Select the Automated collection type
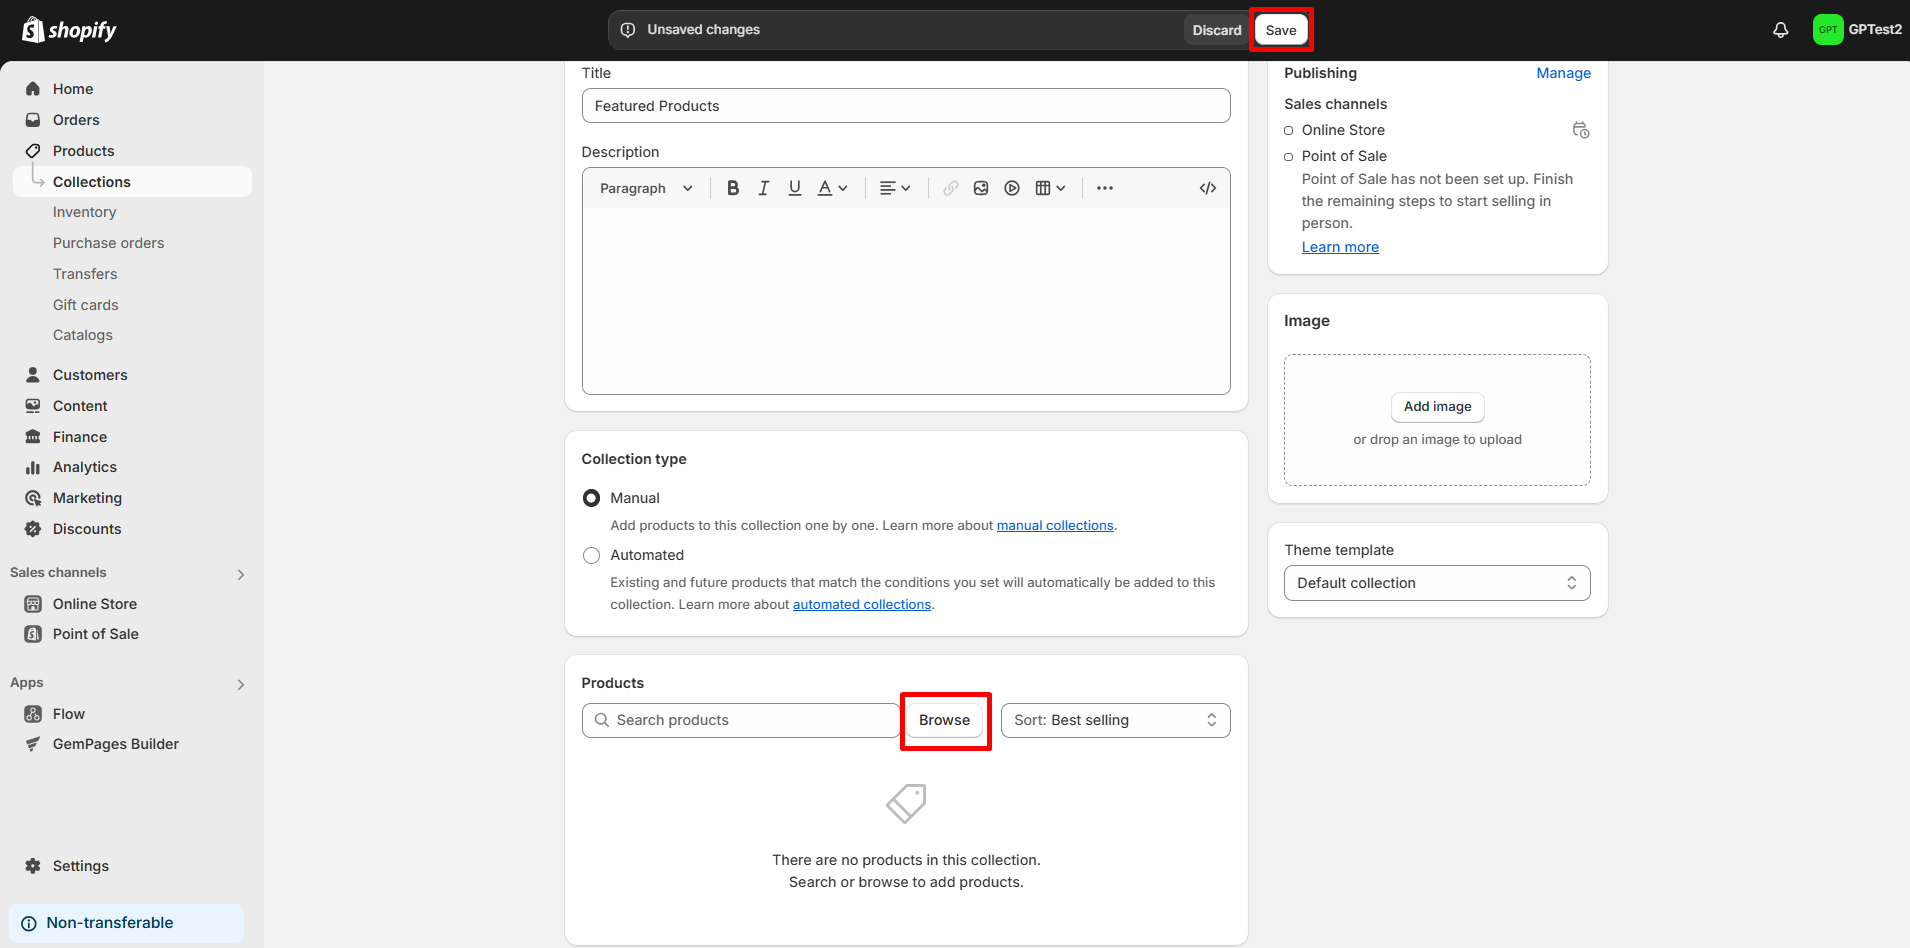Viewport: 1910px width, 948px height. point(592,555)
